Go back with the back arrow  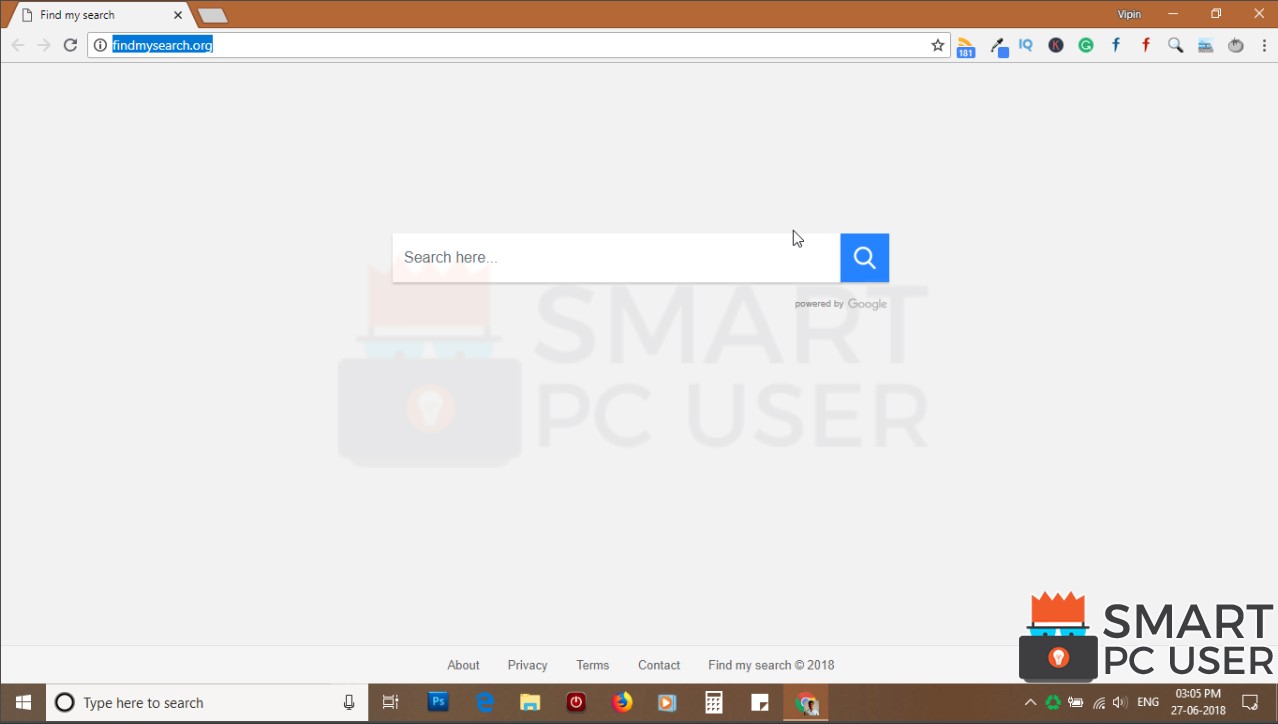click(x=17, y=45)
